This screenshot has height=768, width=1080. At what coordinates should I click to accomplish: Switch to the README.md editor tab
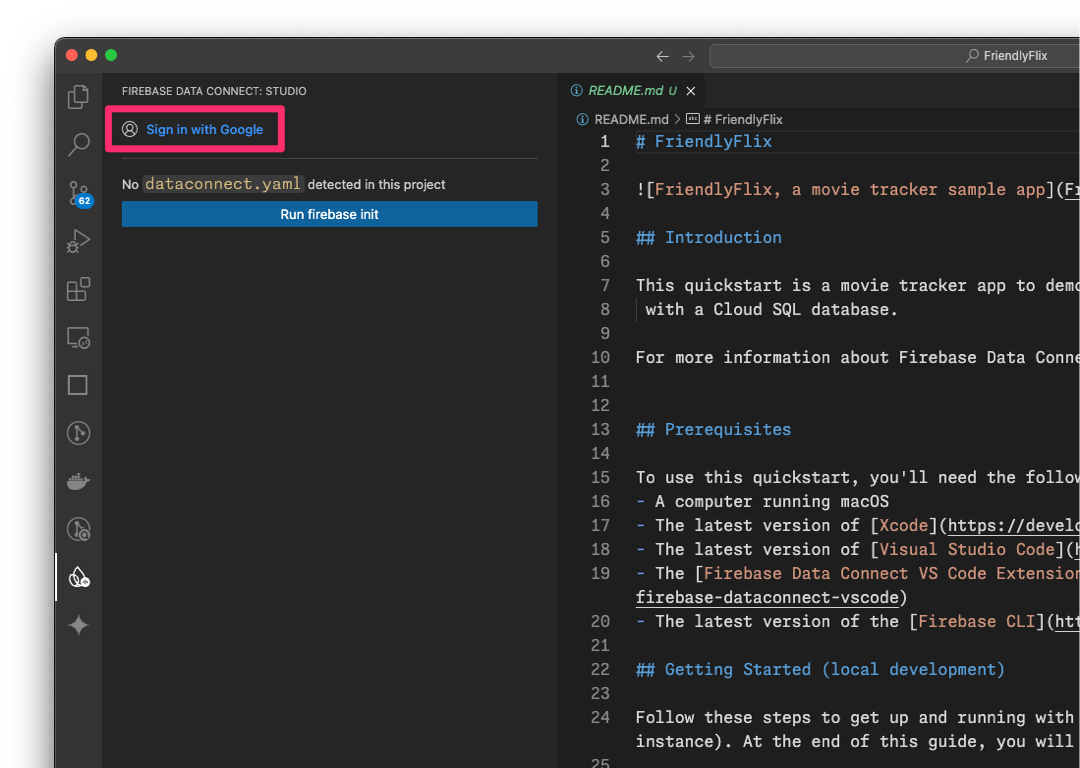coord(625,90)
